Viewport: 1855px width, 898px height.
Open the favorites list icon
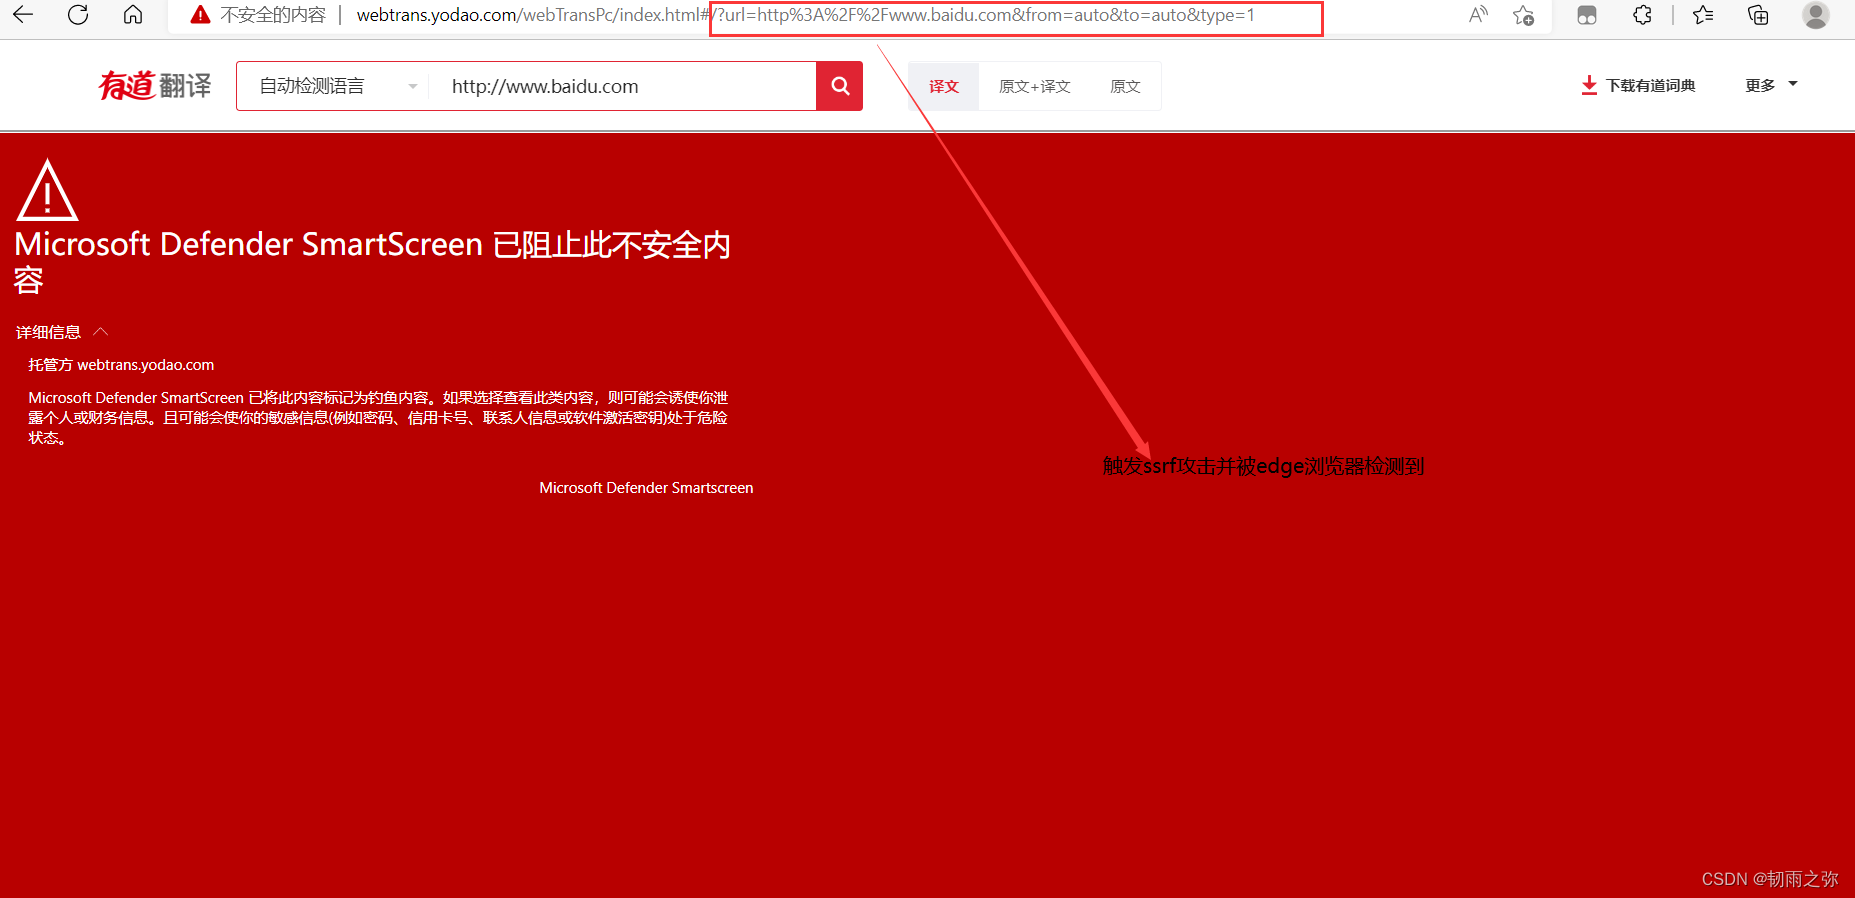click(x=1704, y=15)
